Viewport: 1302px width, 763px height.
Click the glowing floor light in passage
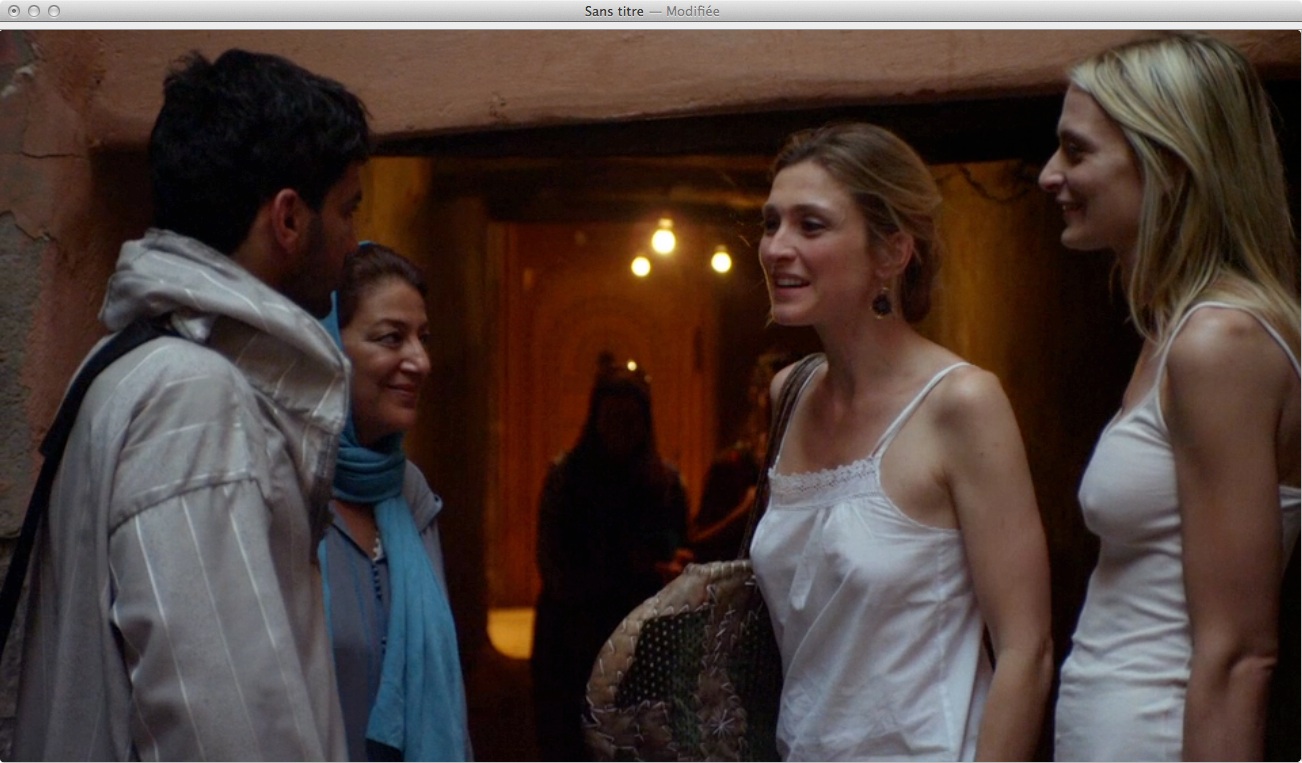tap(511, 632)
